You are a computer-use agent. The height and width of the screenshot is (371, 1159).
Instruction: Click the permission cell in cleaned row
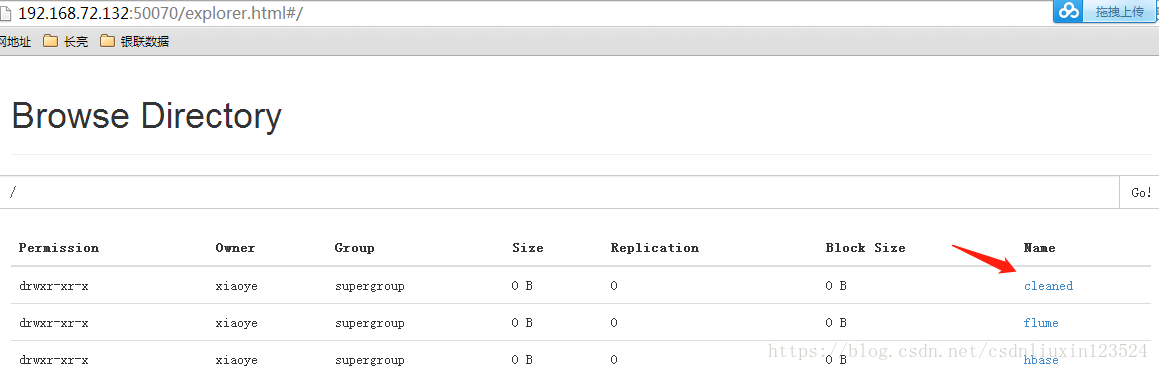[54, 286]
